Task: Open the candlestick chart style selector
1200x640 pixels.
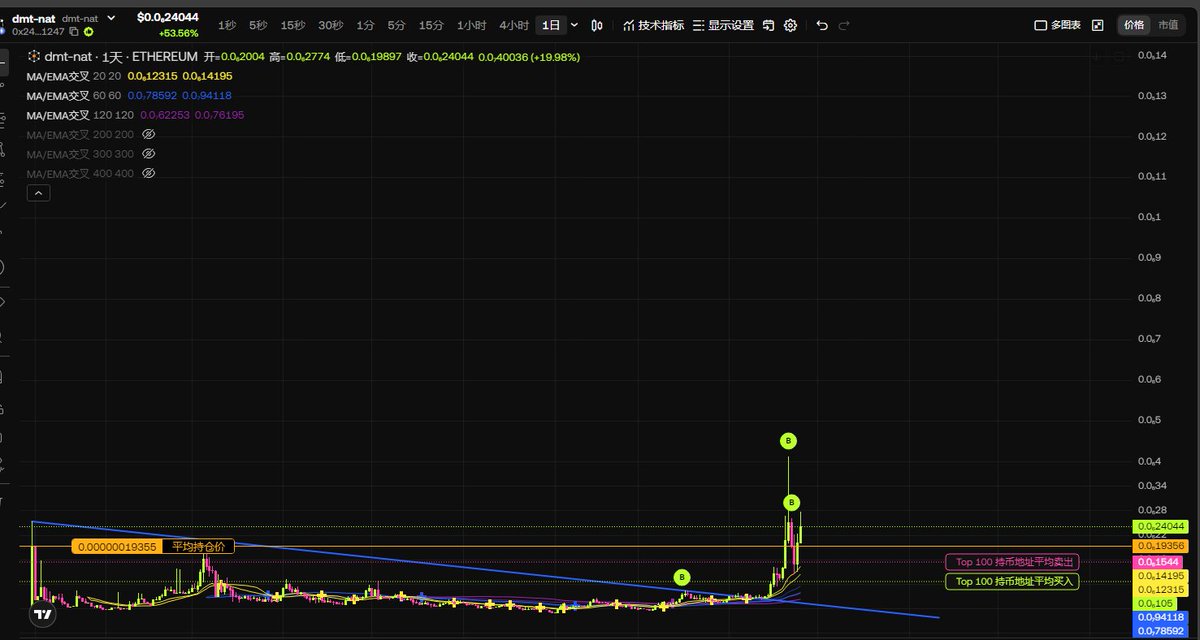Action: pyautogui.click(x=597, y=25)
